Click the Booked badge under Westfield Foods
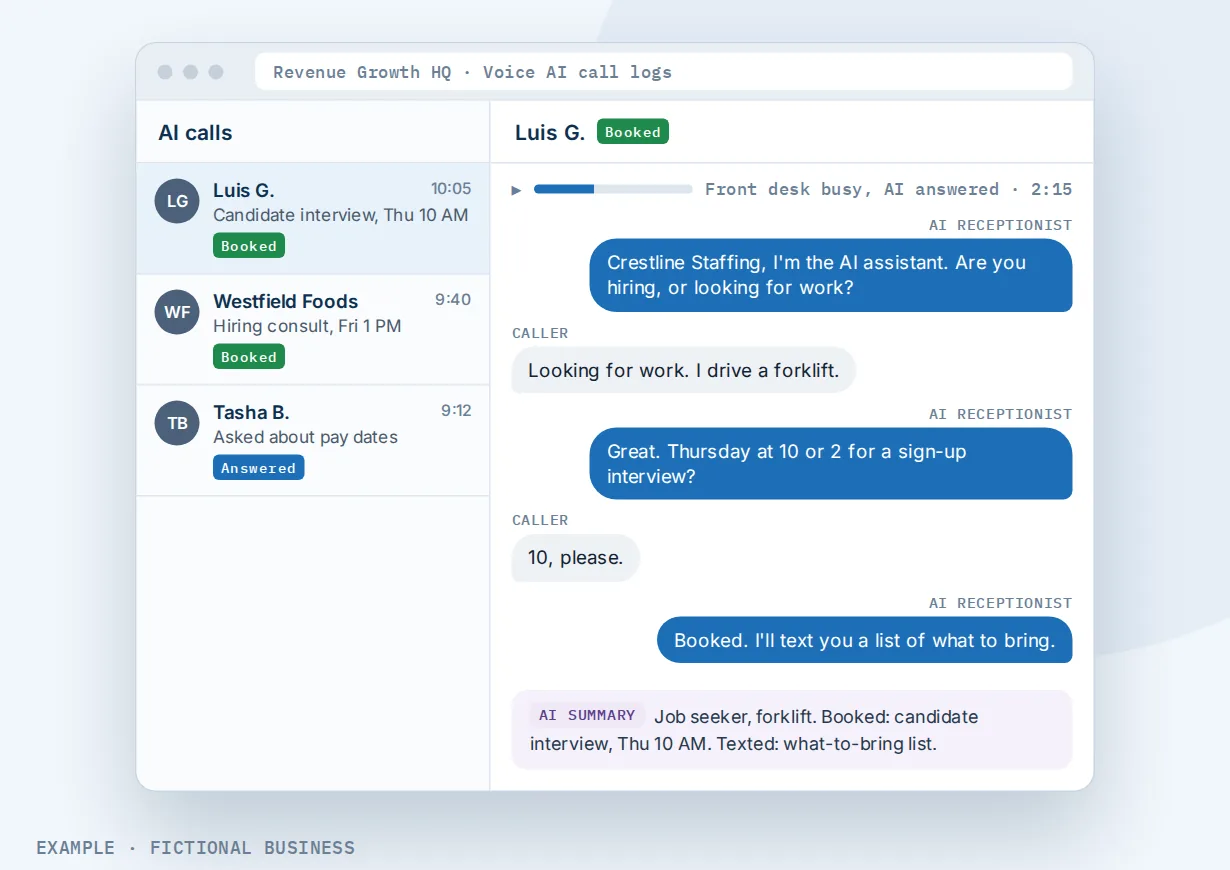1230x870 pixels. pos(249,357)
